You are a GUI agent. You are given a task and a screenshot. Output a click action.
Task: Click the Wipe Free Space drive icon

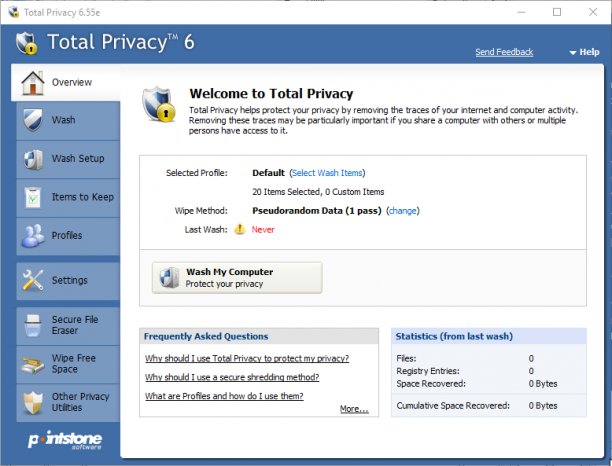coord(32,365)
